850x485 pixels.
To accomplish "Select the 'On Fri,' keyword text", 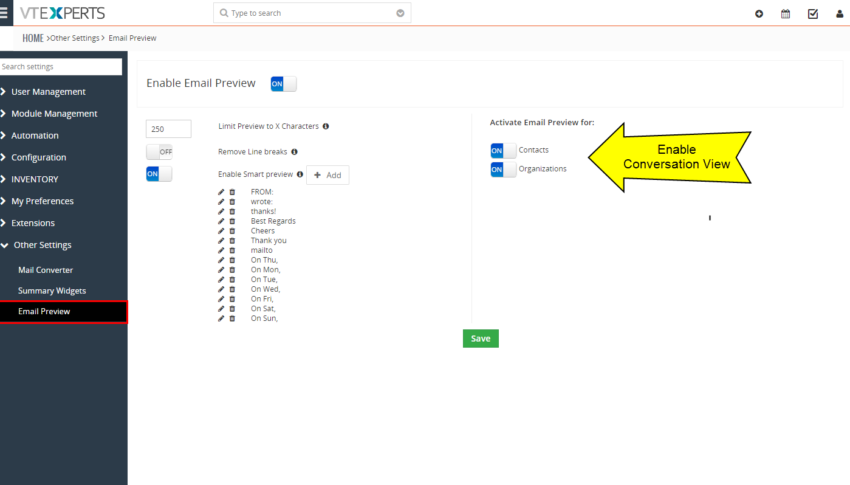I will pos(262,299).
